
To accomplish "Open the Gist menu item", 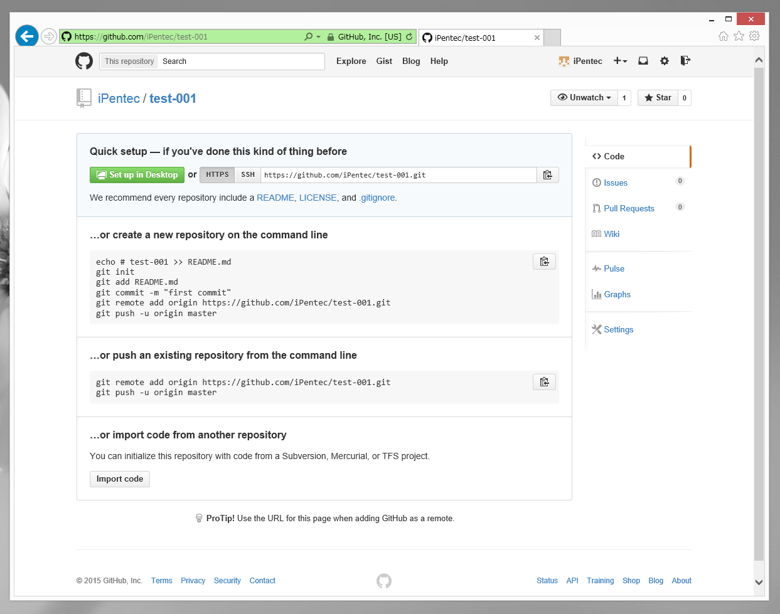I will click(384, 61).
